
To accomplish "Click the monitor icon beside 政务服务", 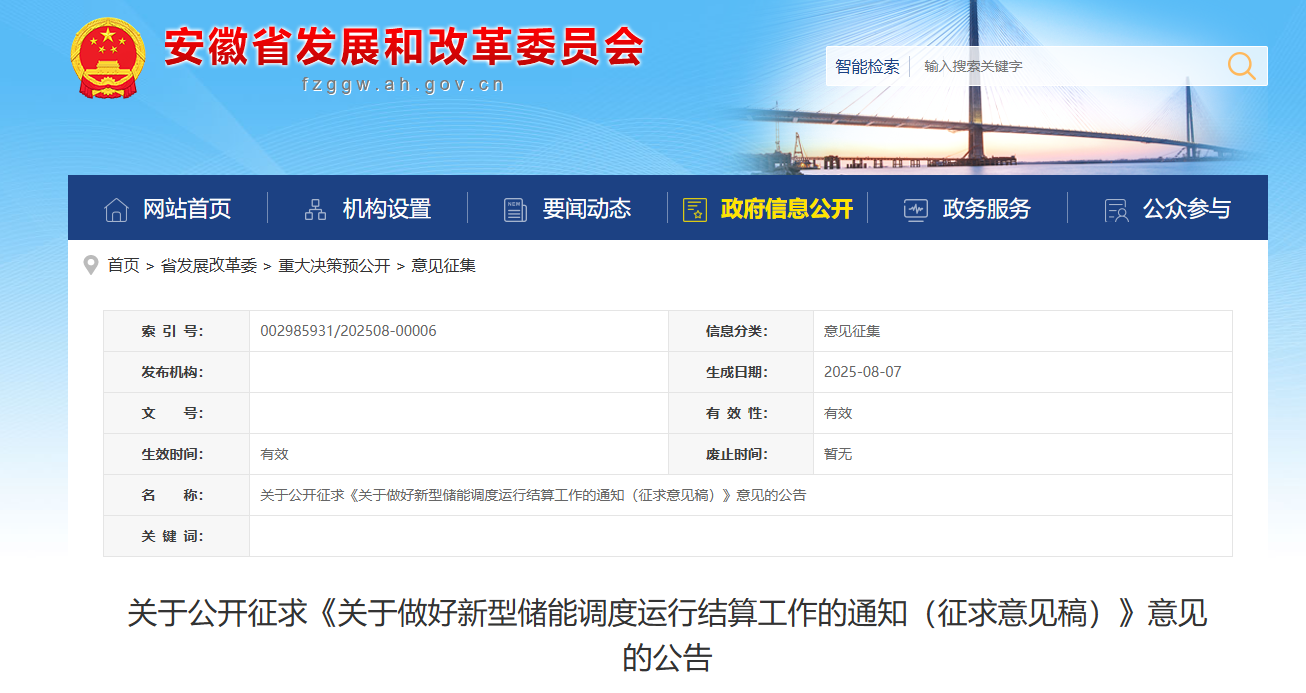I will click(x=915, y=209).
